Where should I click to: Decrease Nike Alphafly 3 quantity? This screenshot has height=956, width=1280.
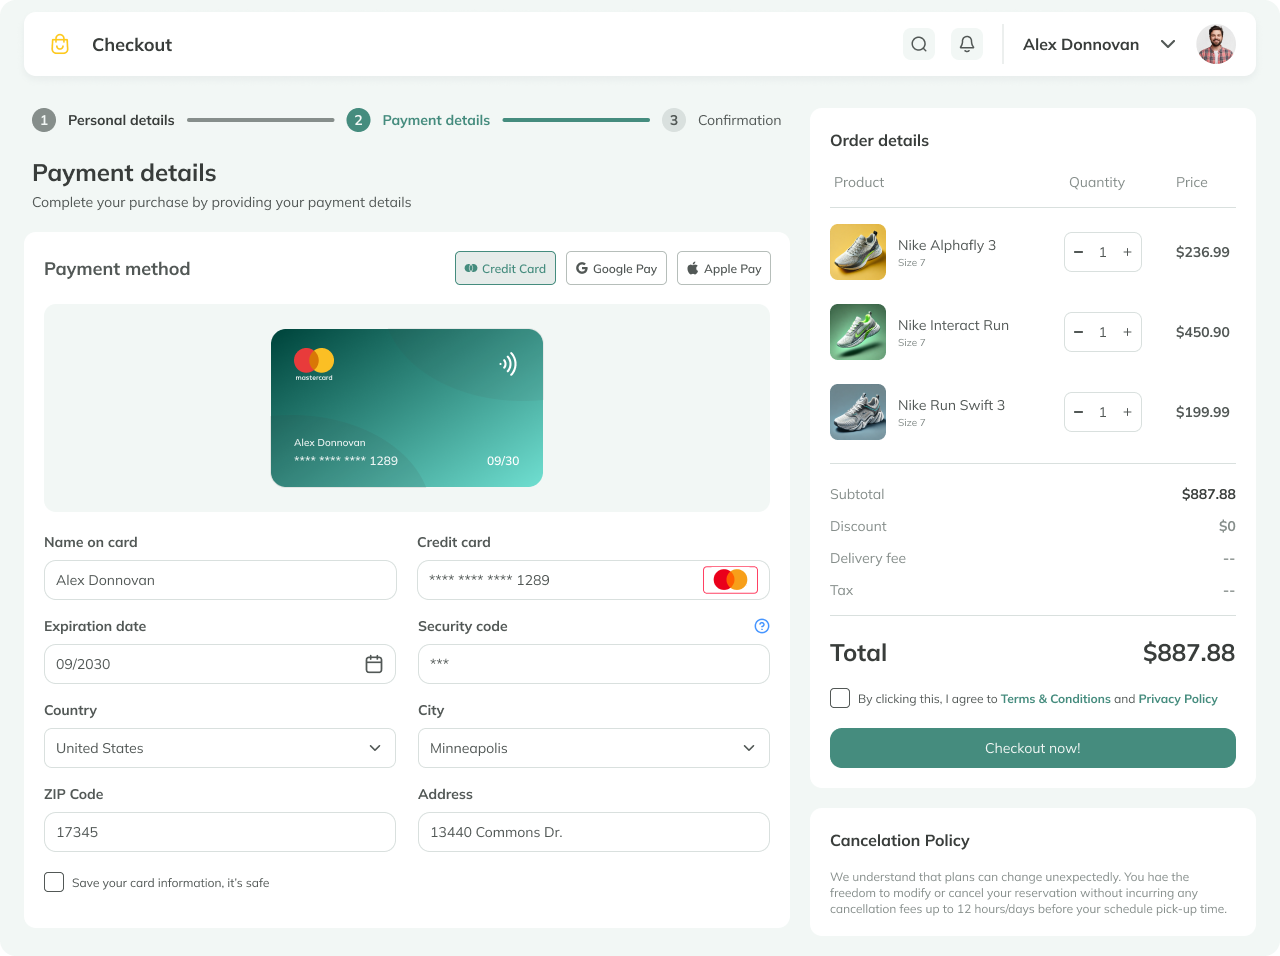(1079, 252)
